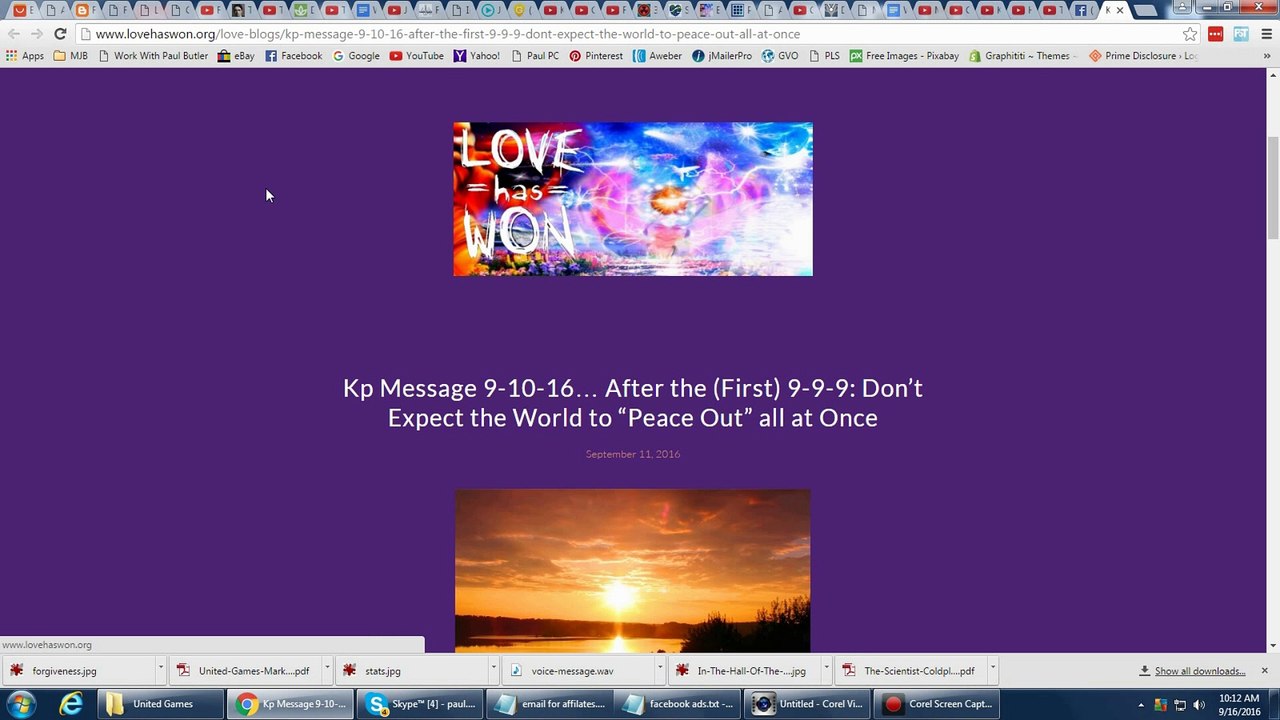Switch to facebook ads.txt taskbar window

tap(679, 704)
